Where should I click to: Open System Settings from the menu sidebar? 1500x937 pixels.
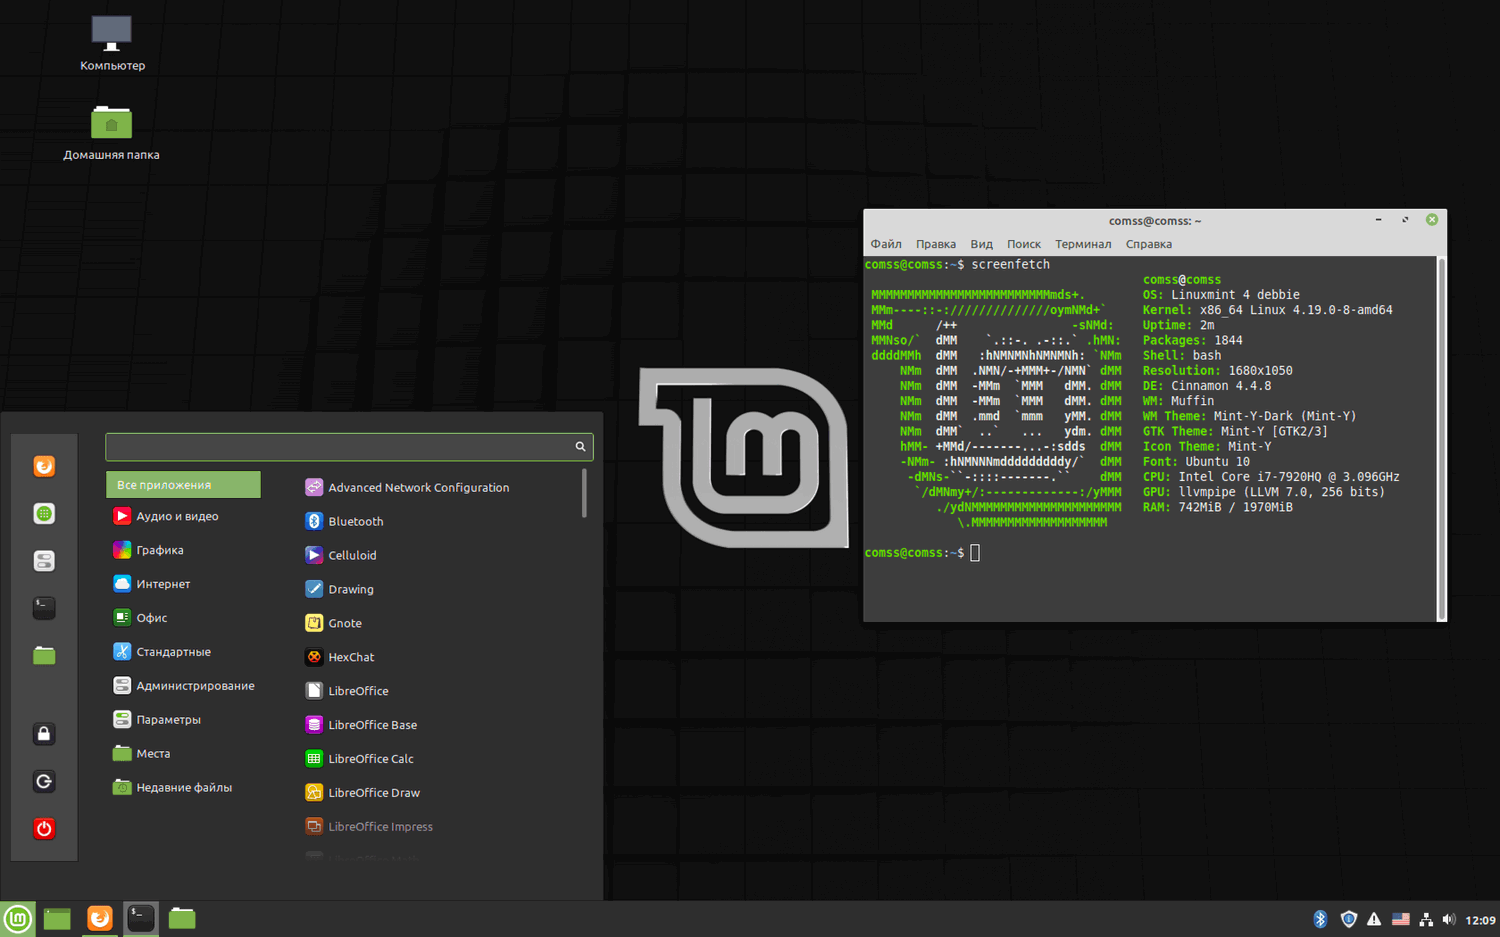(44, 560)
